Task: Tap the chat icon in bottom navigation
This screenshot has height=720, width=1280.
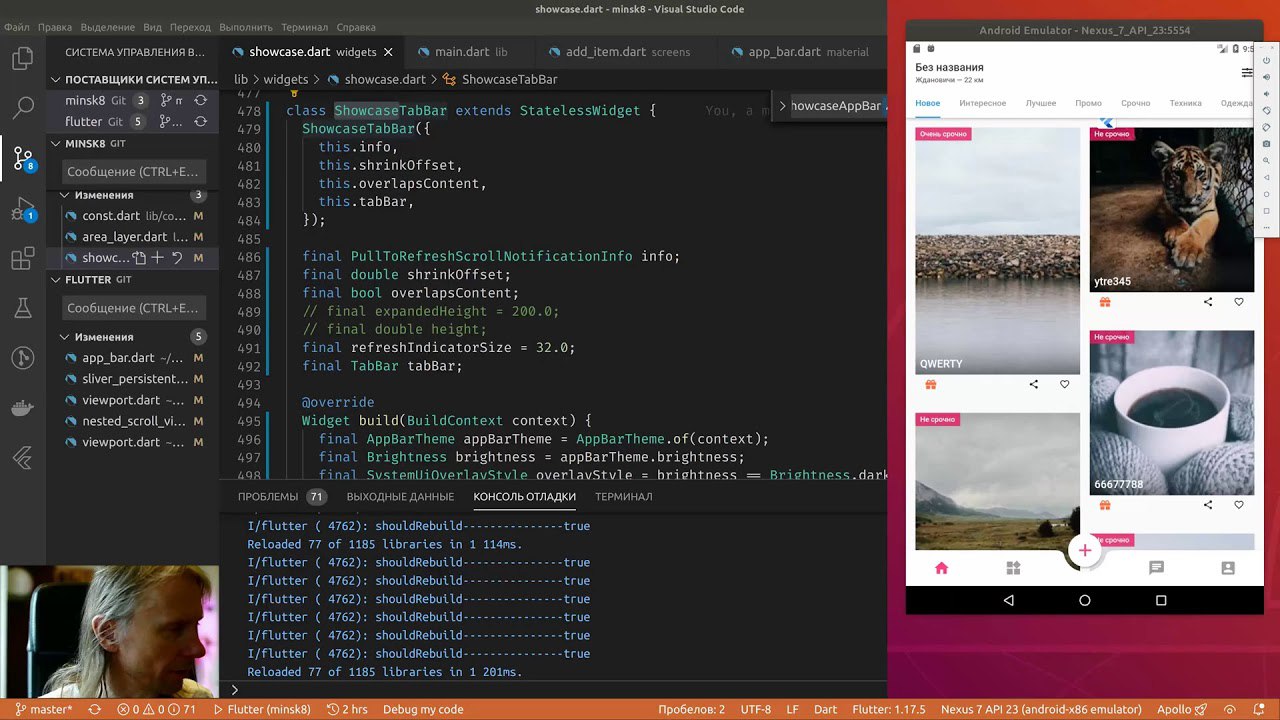Action: point(1156,568)
